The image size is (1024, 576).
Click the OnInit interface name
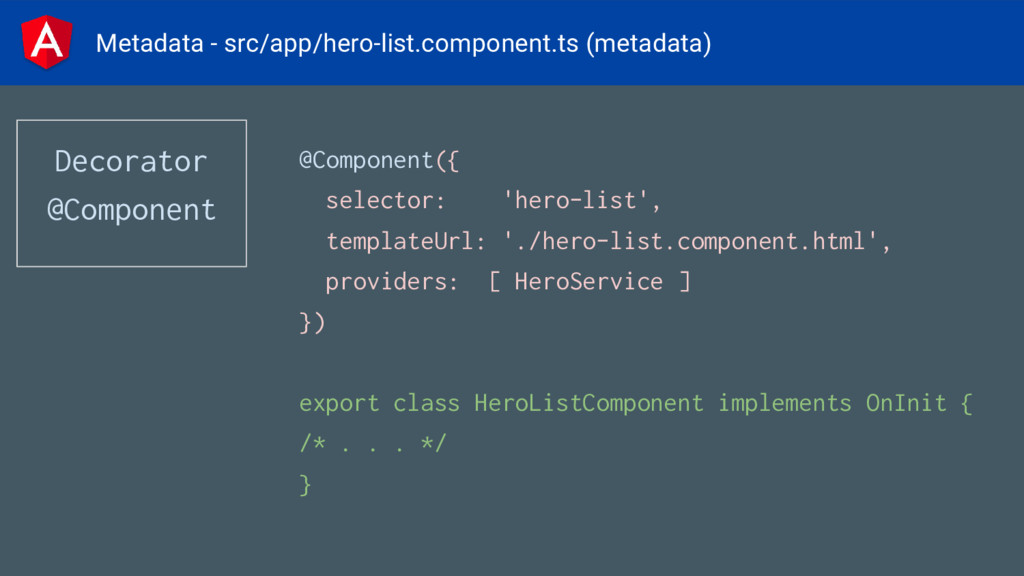(906, 403)
